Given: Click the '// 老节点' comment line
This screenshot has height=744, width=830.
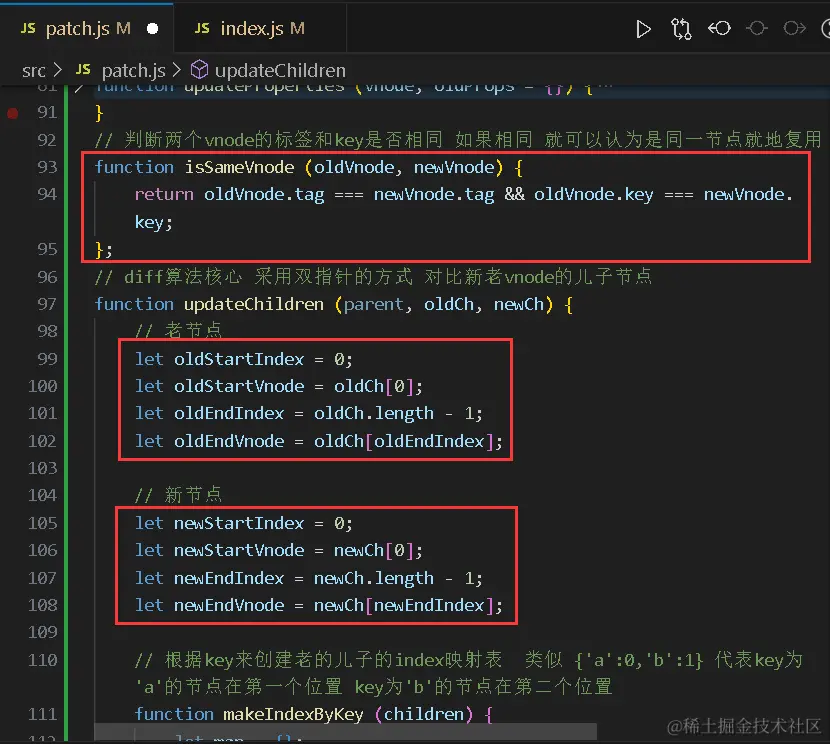Looking at the screenshot, I should 178,331.
